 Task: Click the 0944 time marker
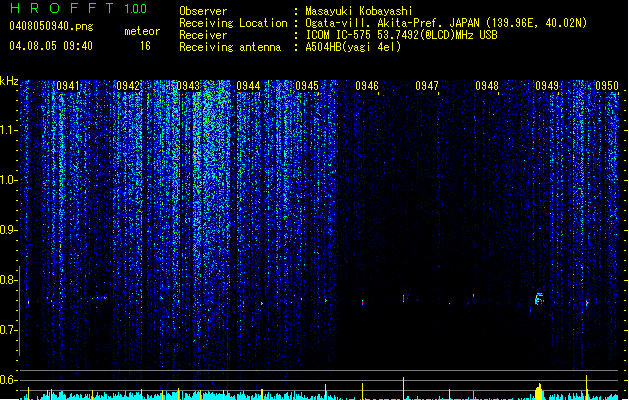[248, 86]
